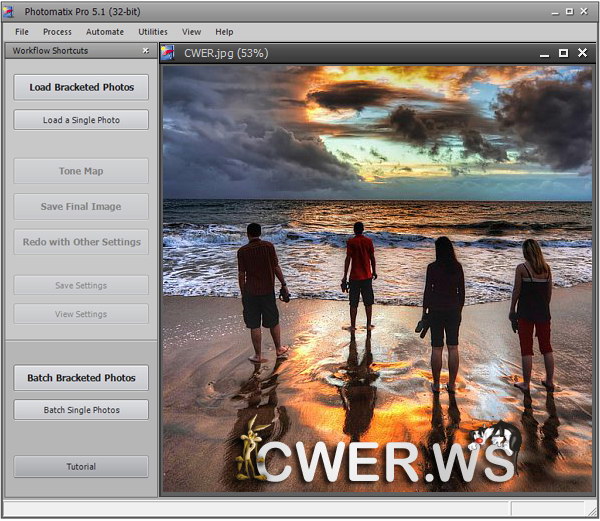Show the View menu
Screen dimensions: 600x521
tap(191, 32)
